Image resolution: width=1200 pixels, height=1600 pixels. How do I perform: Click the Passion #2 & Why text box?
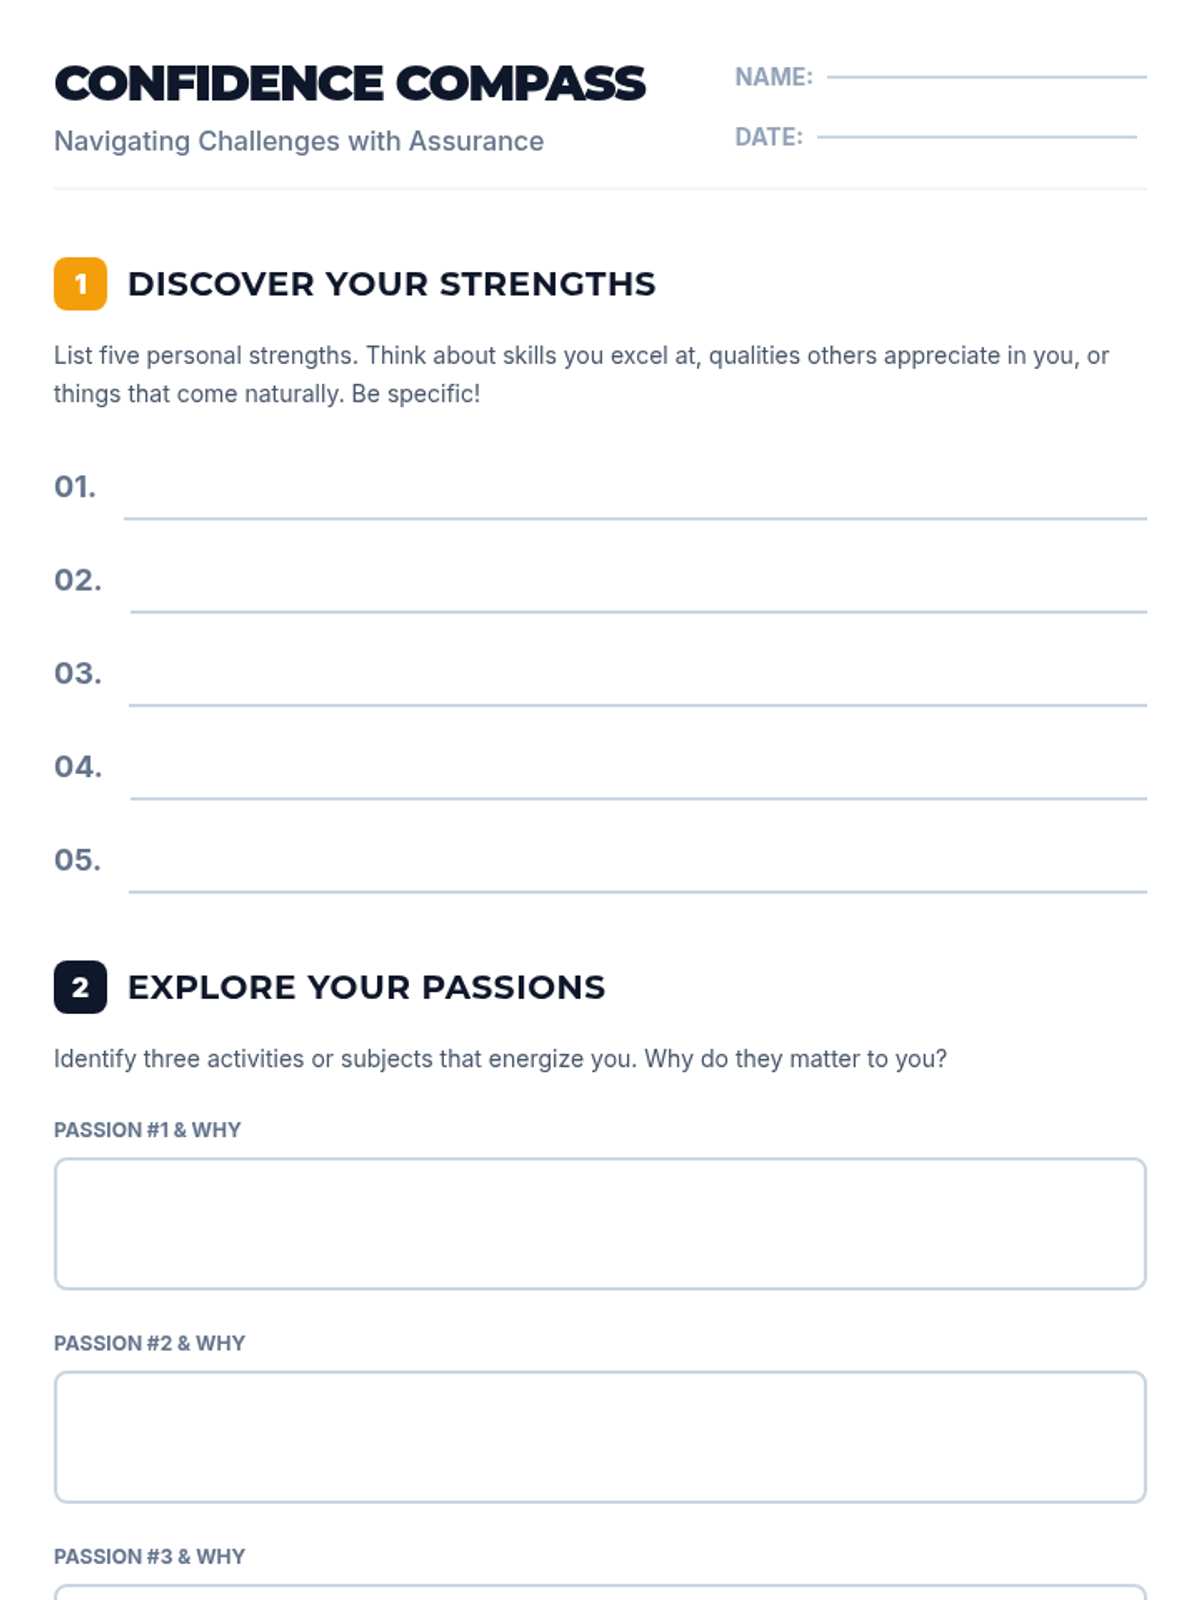[x=600, y=1437]
